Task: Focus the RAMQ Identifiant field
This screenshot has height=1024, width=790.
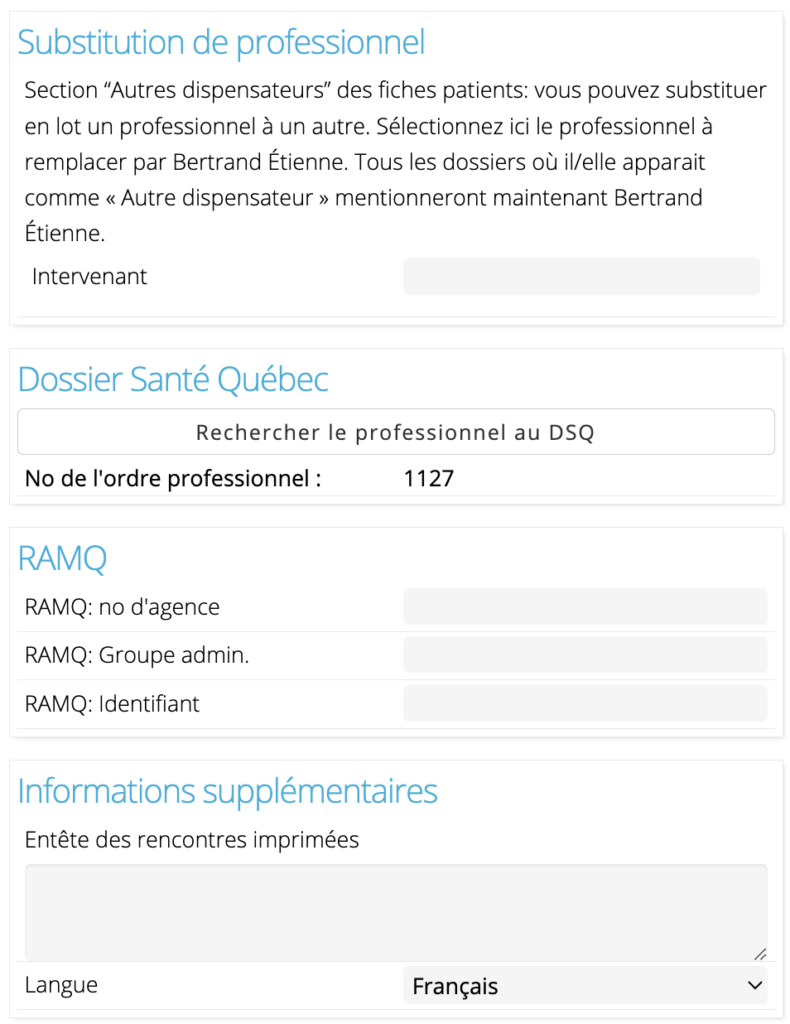Action: [585, 703]
